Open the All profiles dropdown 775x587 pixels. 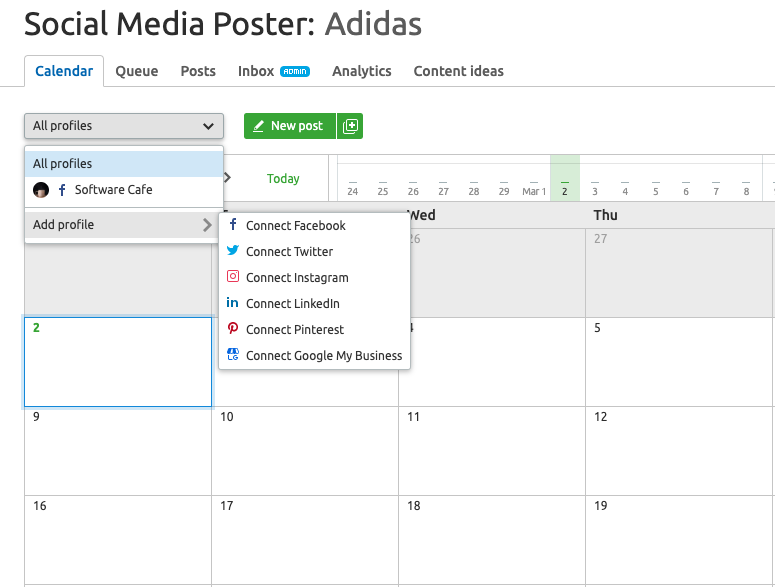(123, 126)
